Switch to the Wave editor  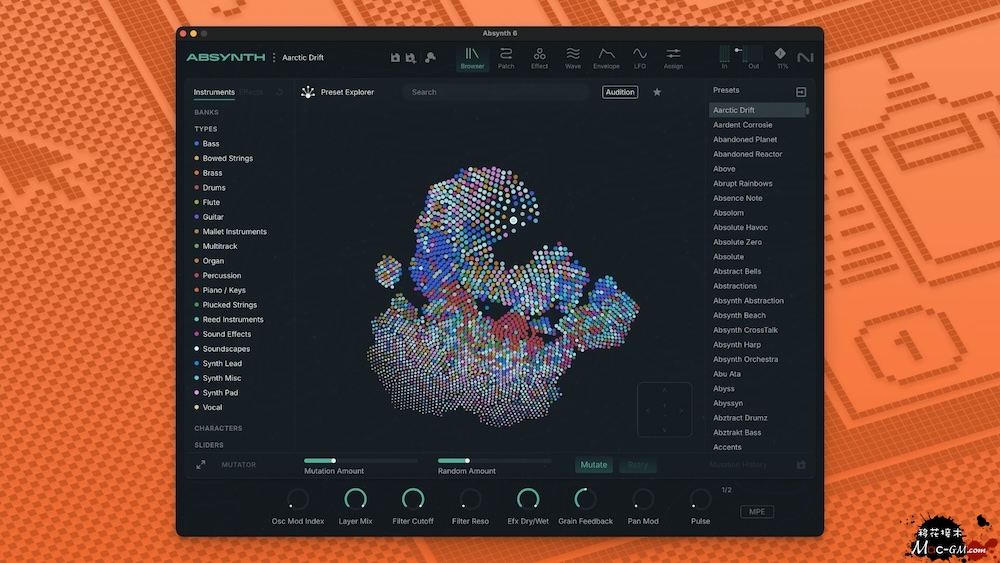click(573, 58)
